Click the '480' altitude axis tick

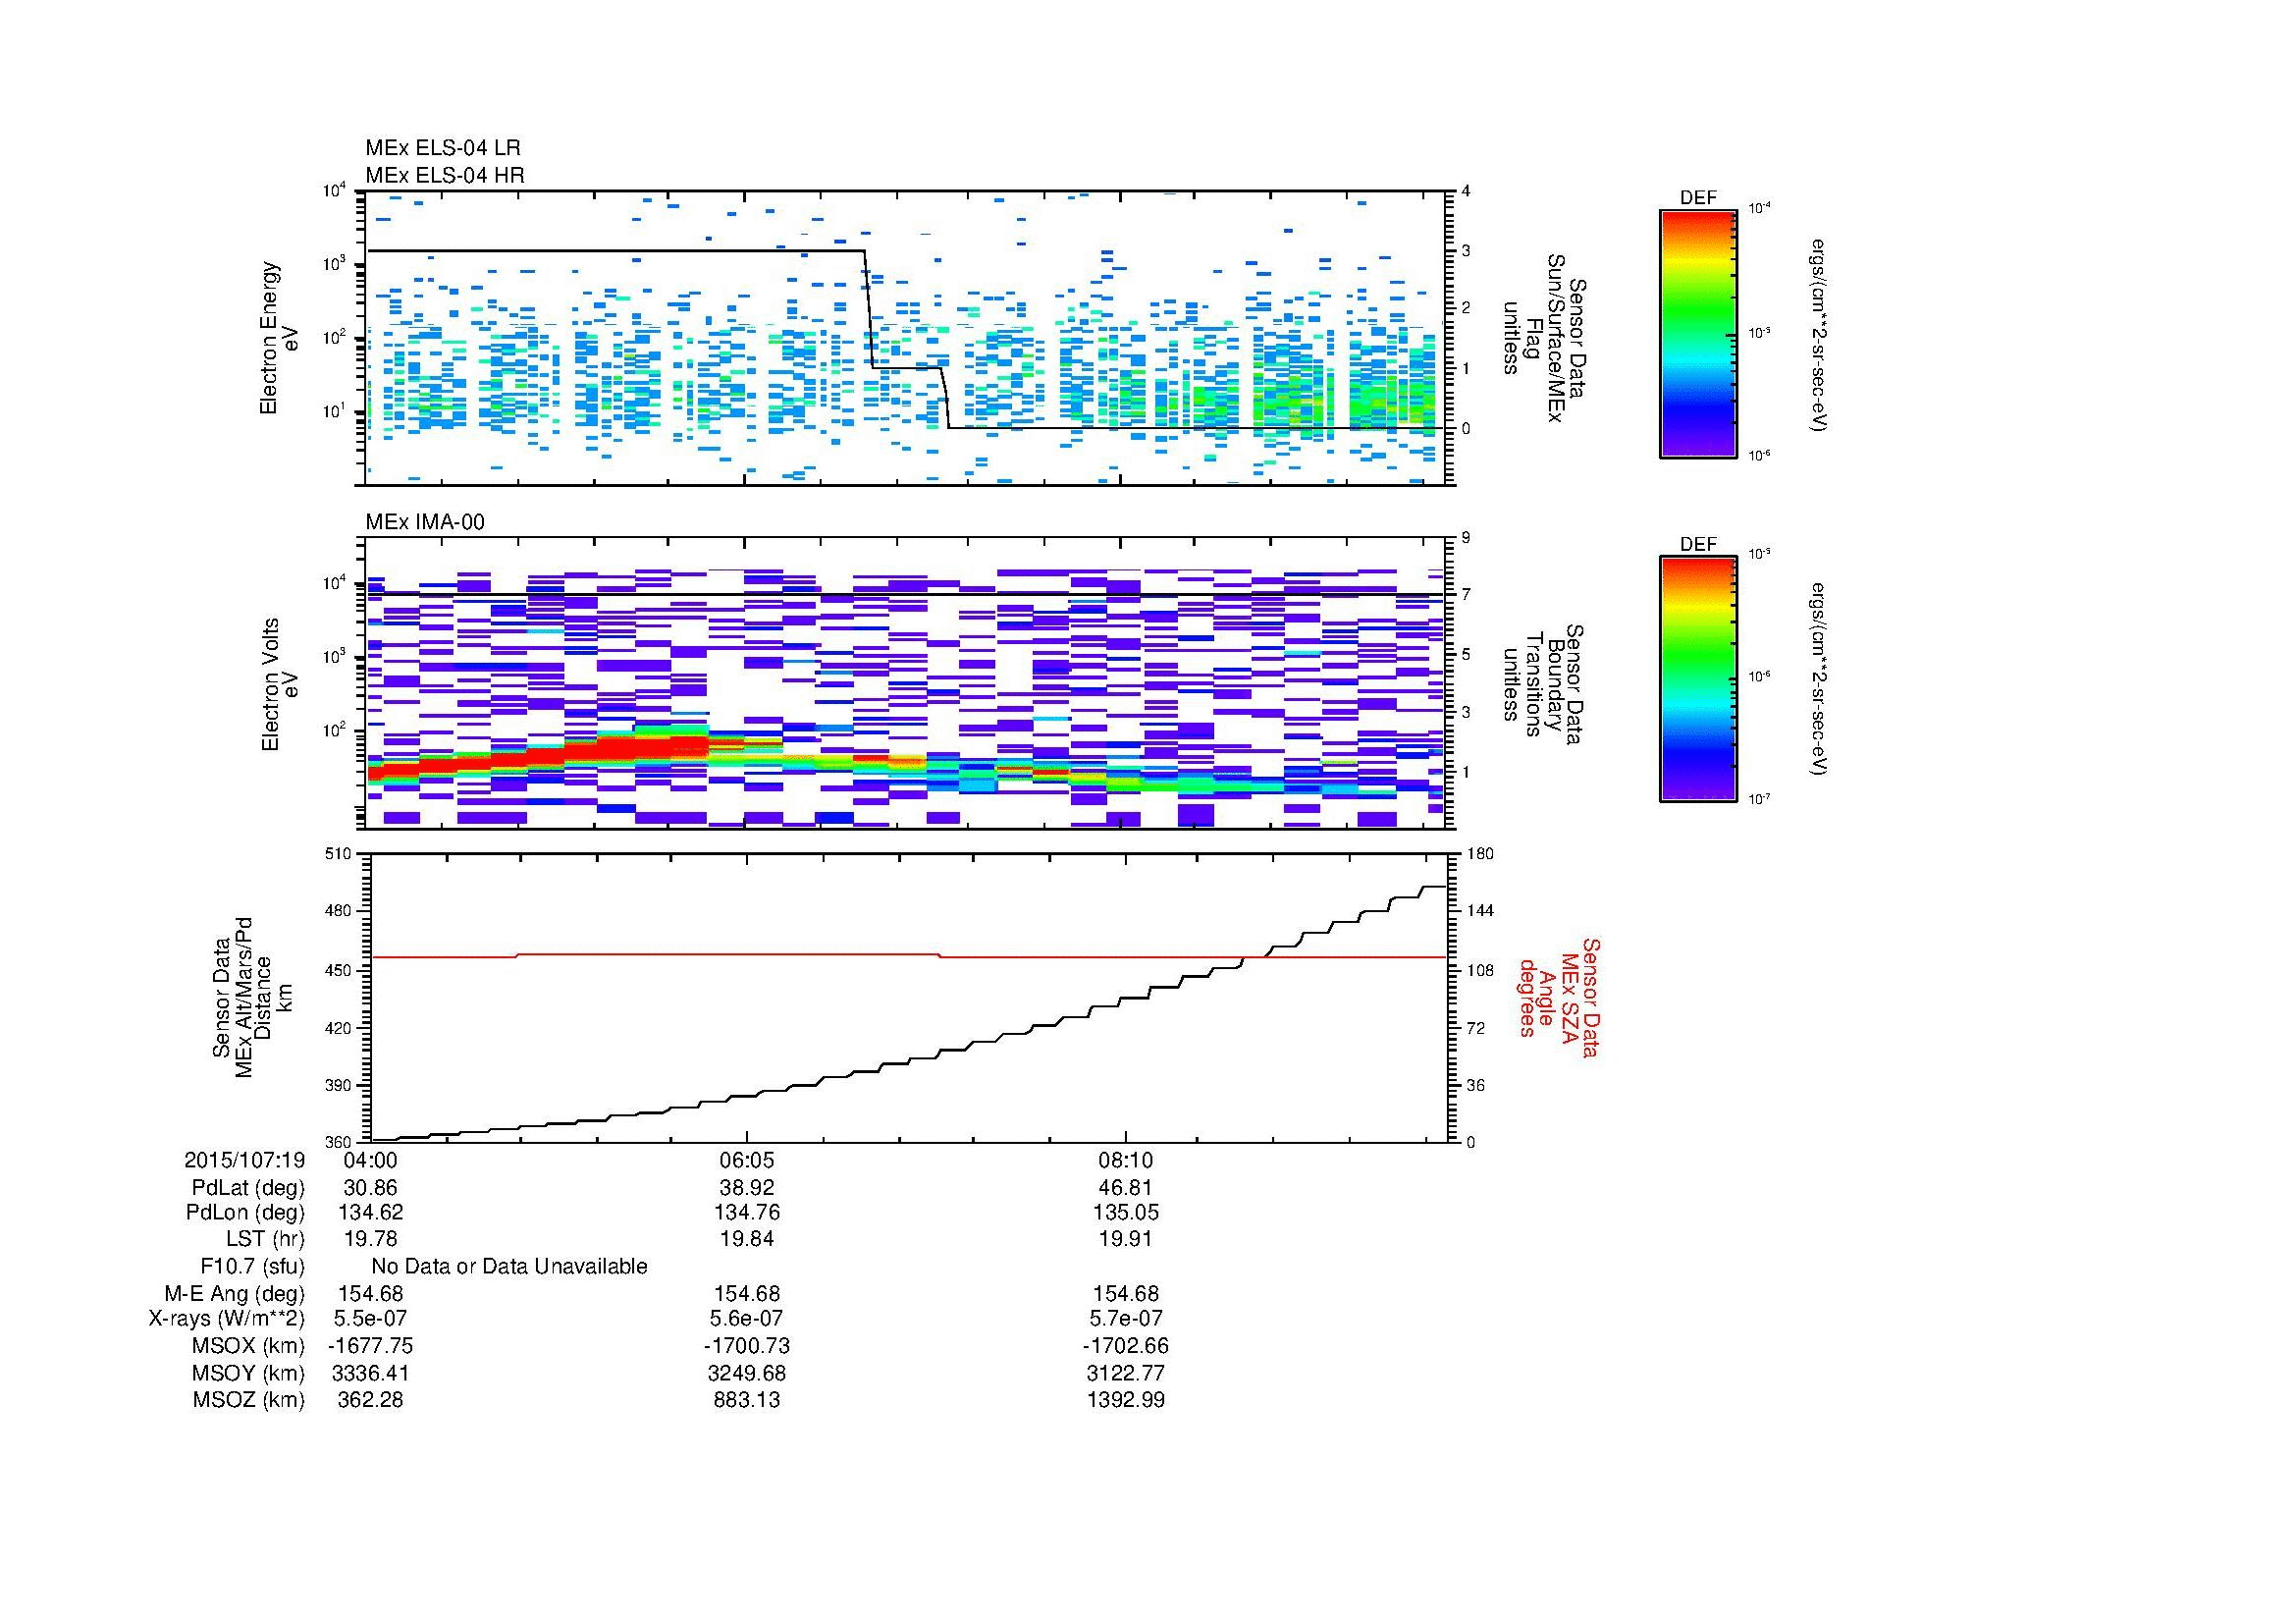click(x=340, y=911)
